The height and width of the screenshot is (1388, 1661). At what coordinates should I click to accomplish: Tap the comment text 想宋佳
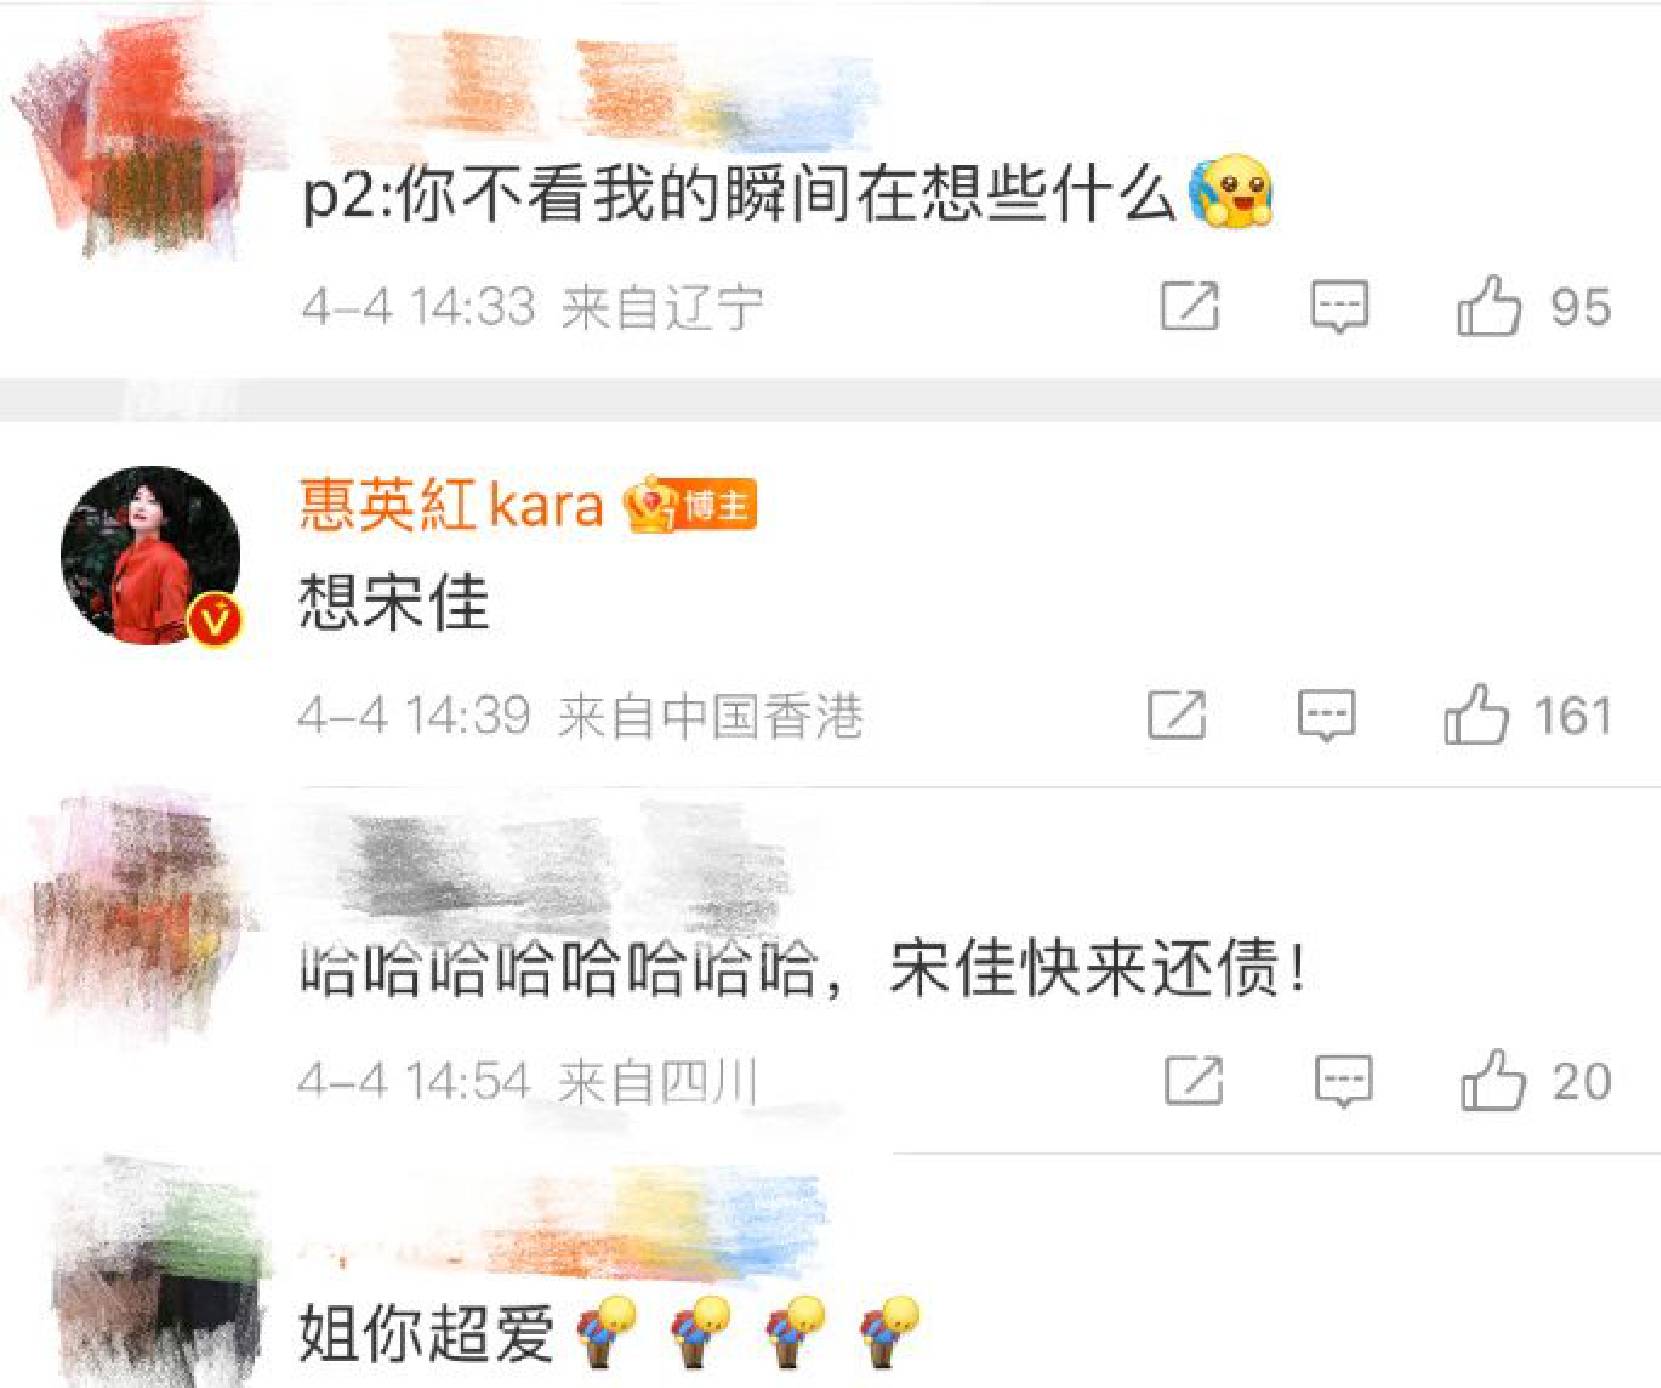click(x=394, y=602)
